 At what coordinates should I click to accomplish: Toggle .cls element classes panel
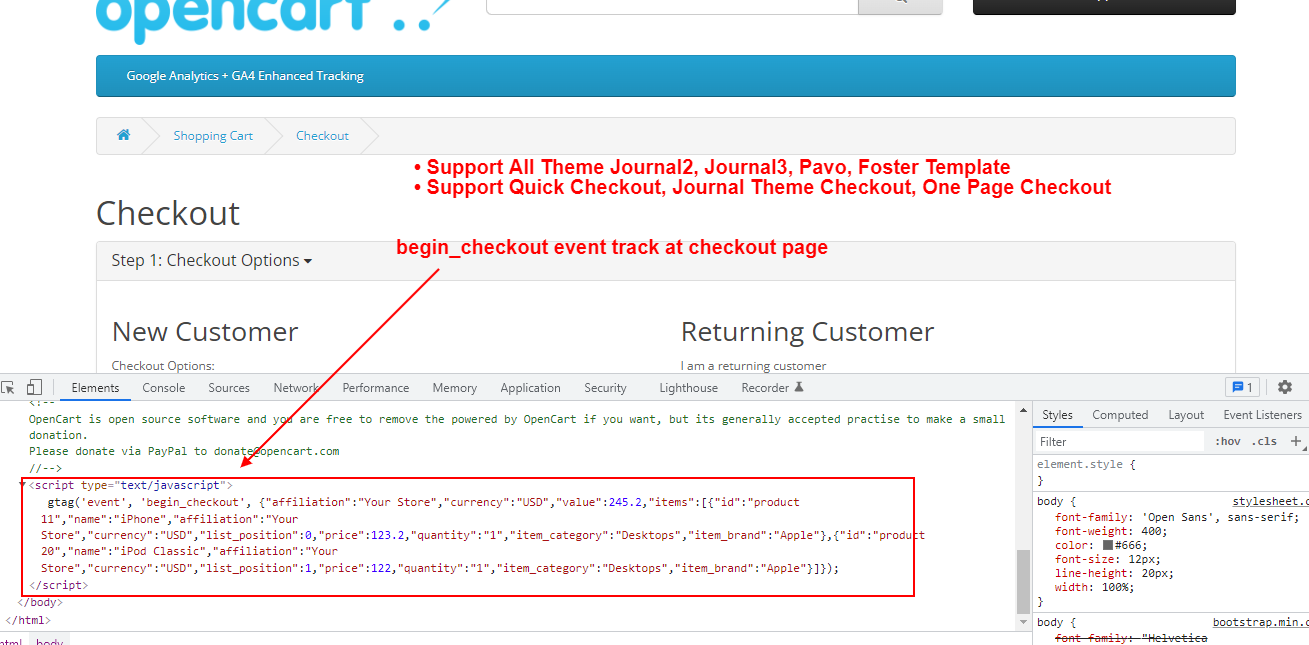coord(1265,441)
